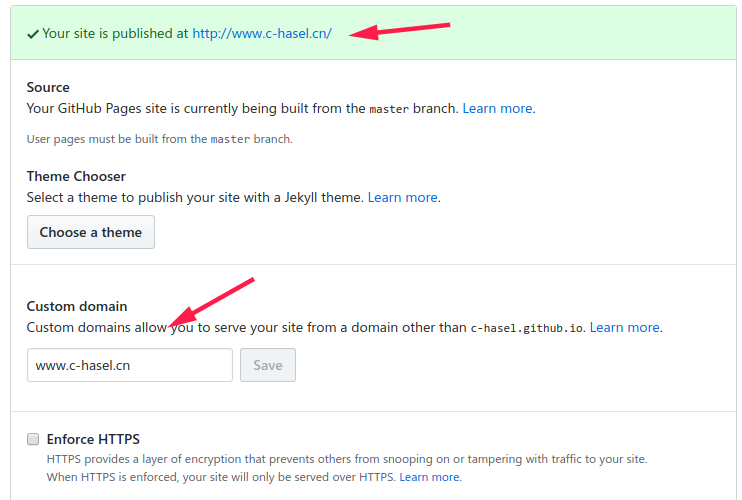Focus the custom domain text field
This screenshot has height=500, width=742.
(x=130, y=365)
